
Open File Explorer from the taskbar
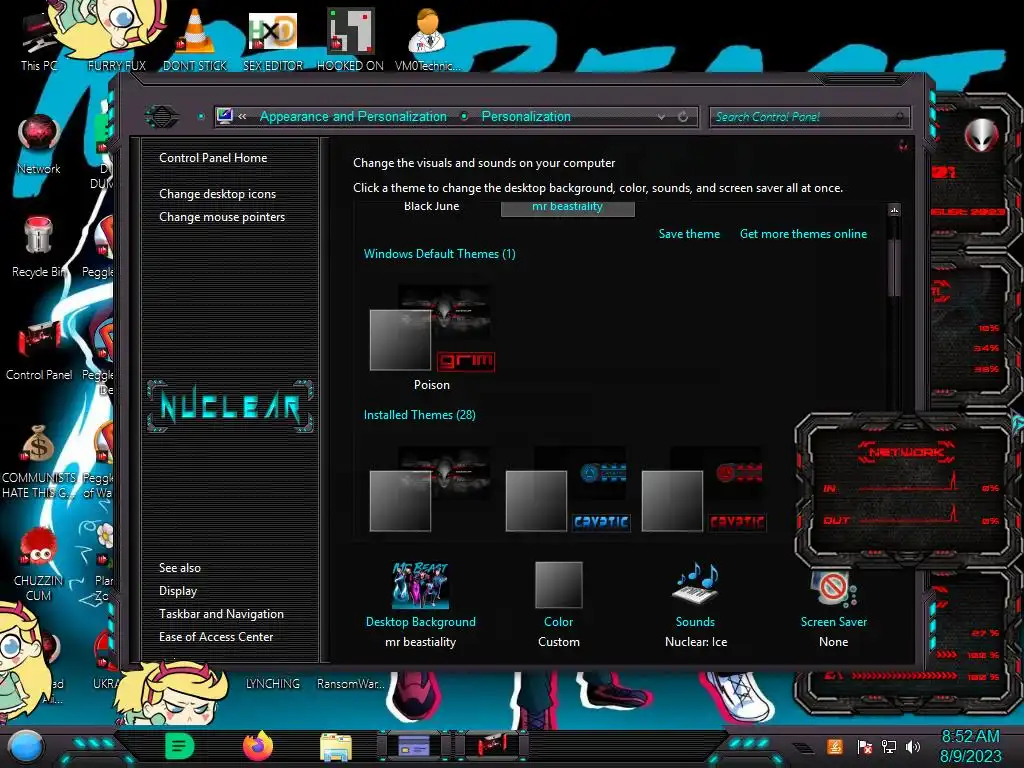336,747
